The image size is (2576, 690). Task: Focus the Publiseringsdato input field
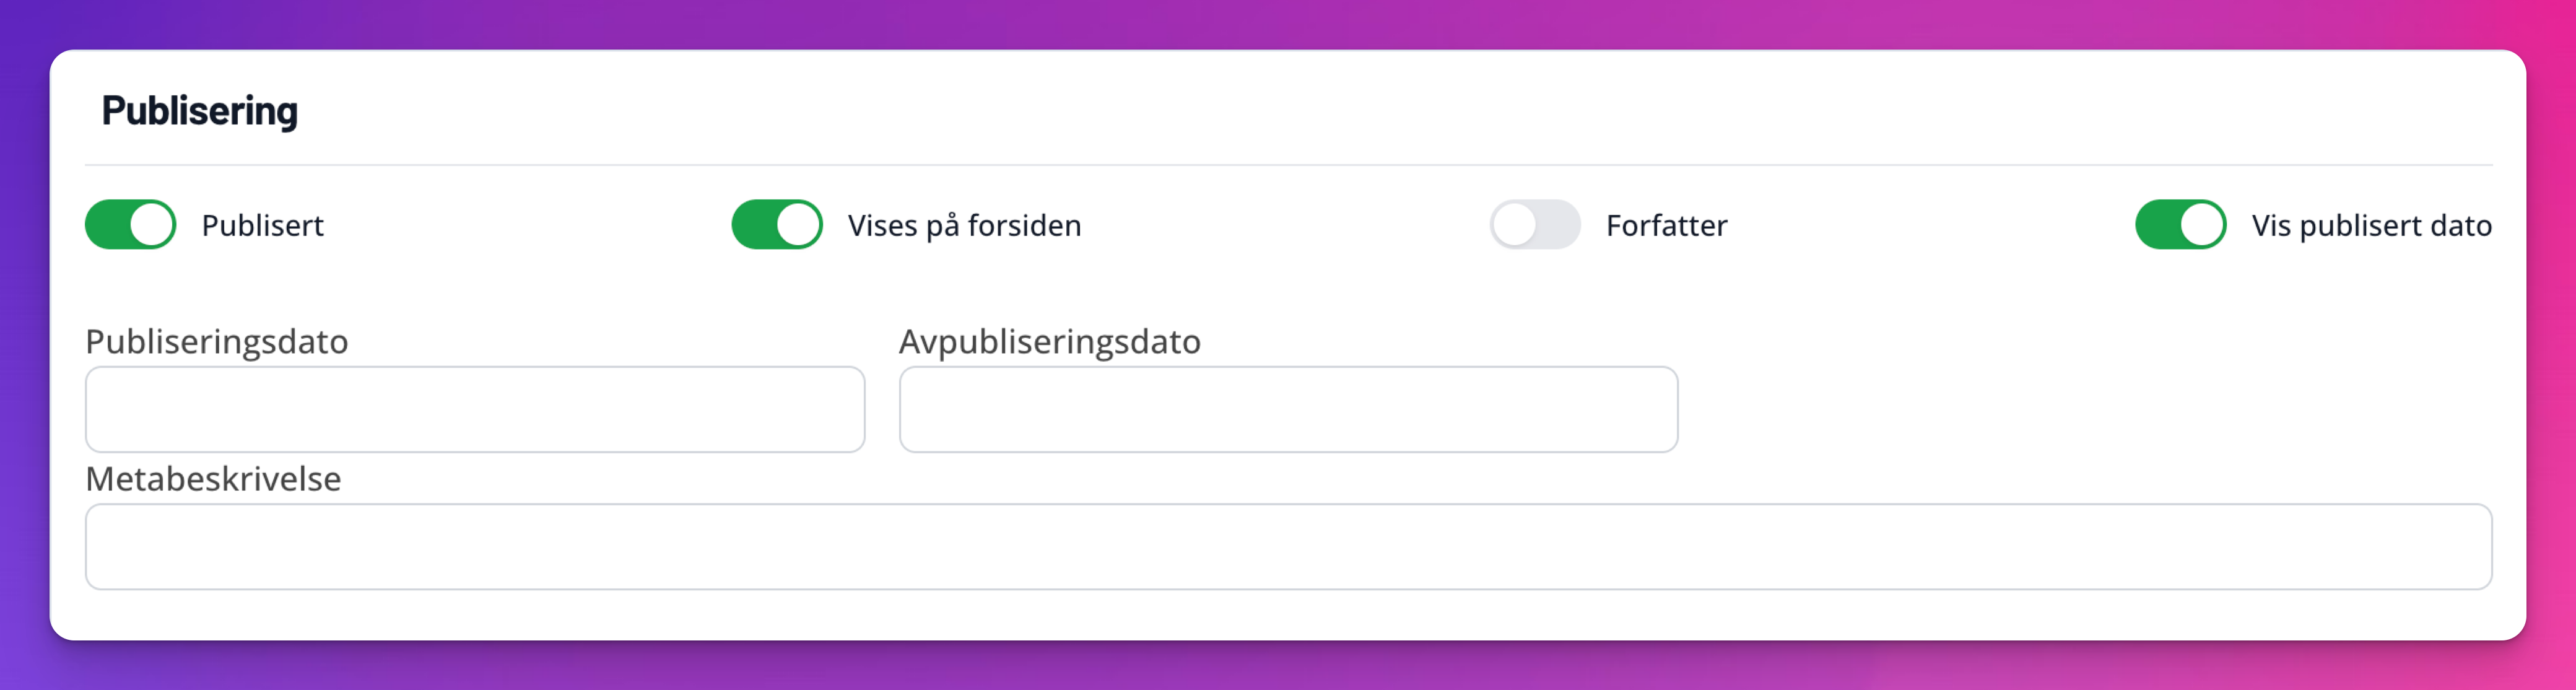[475, 409]
